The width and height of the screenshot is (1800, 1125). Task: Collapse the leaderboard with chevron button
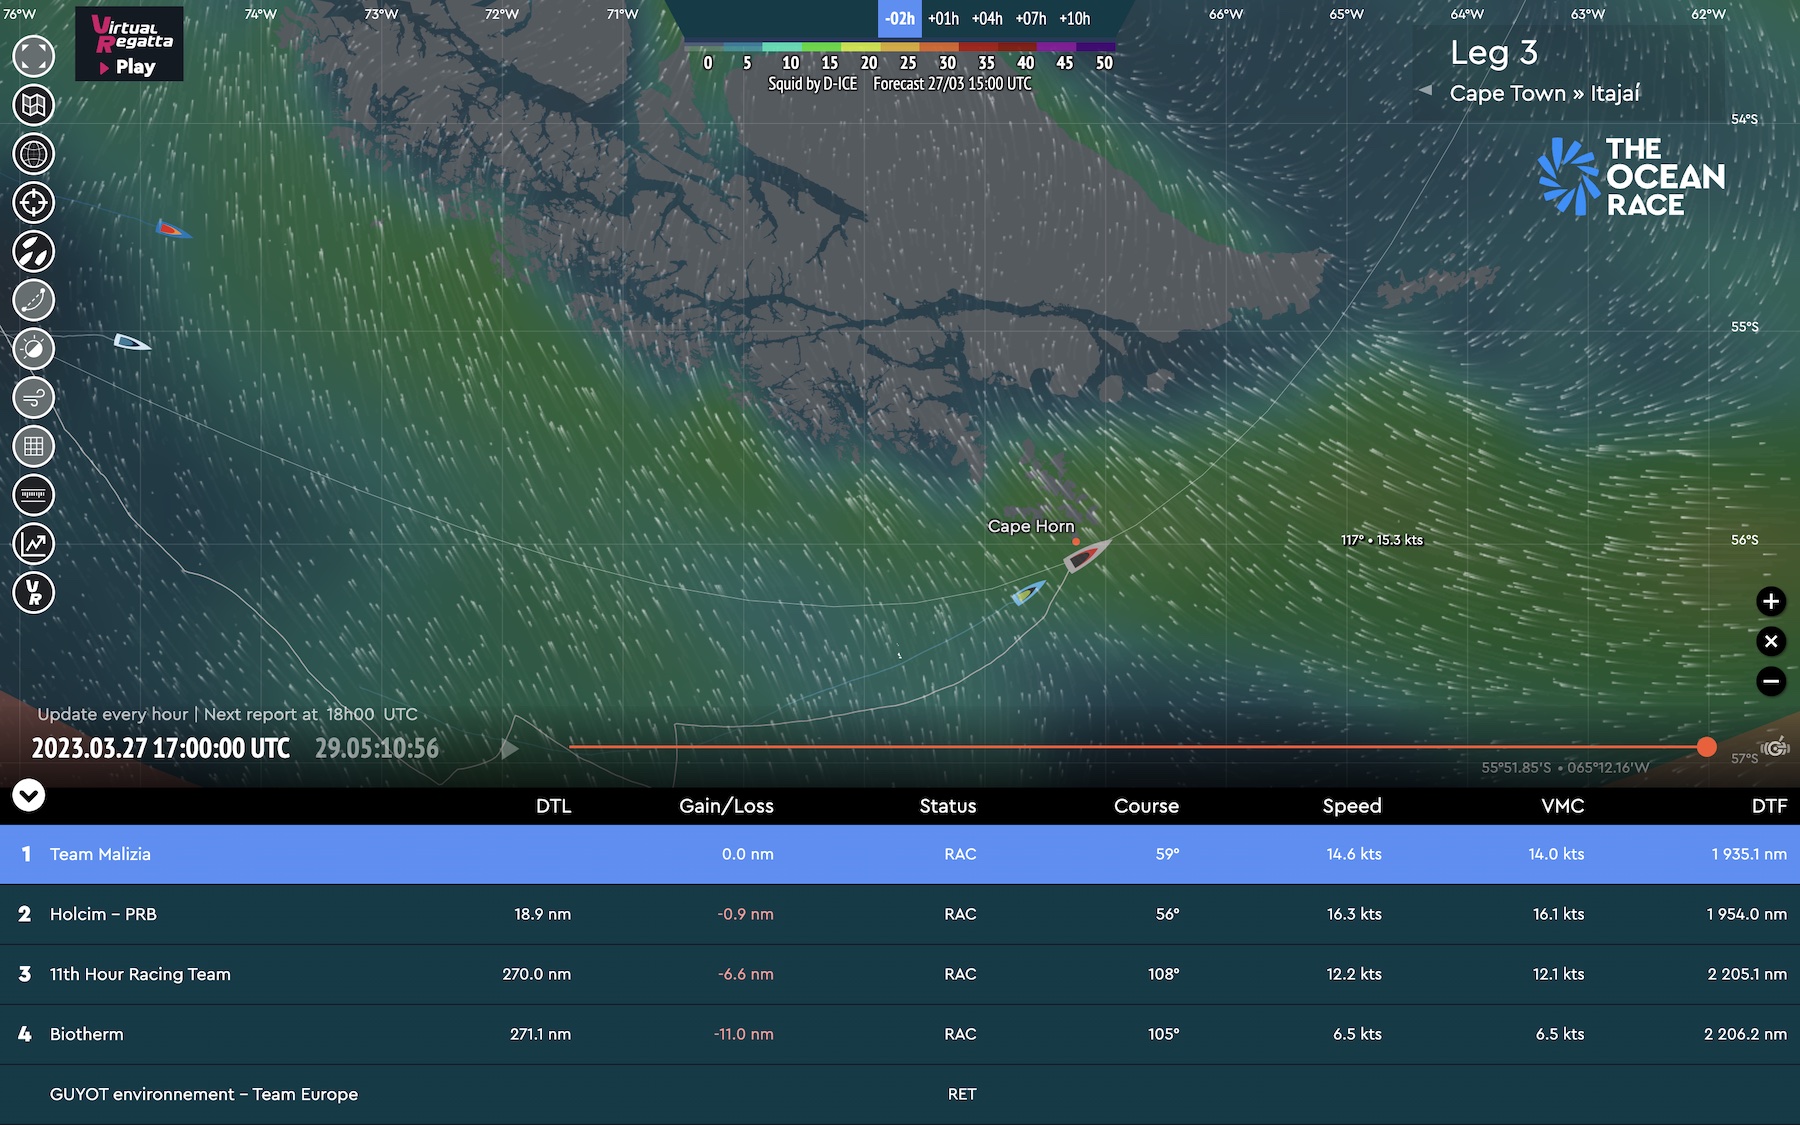pos(29,796)
